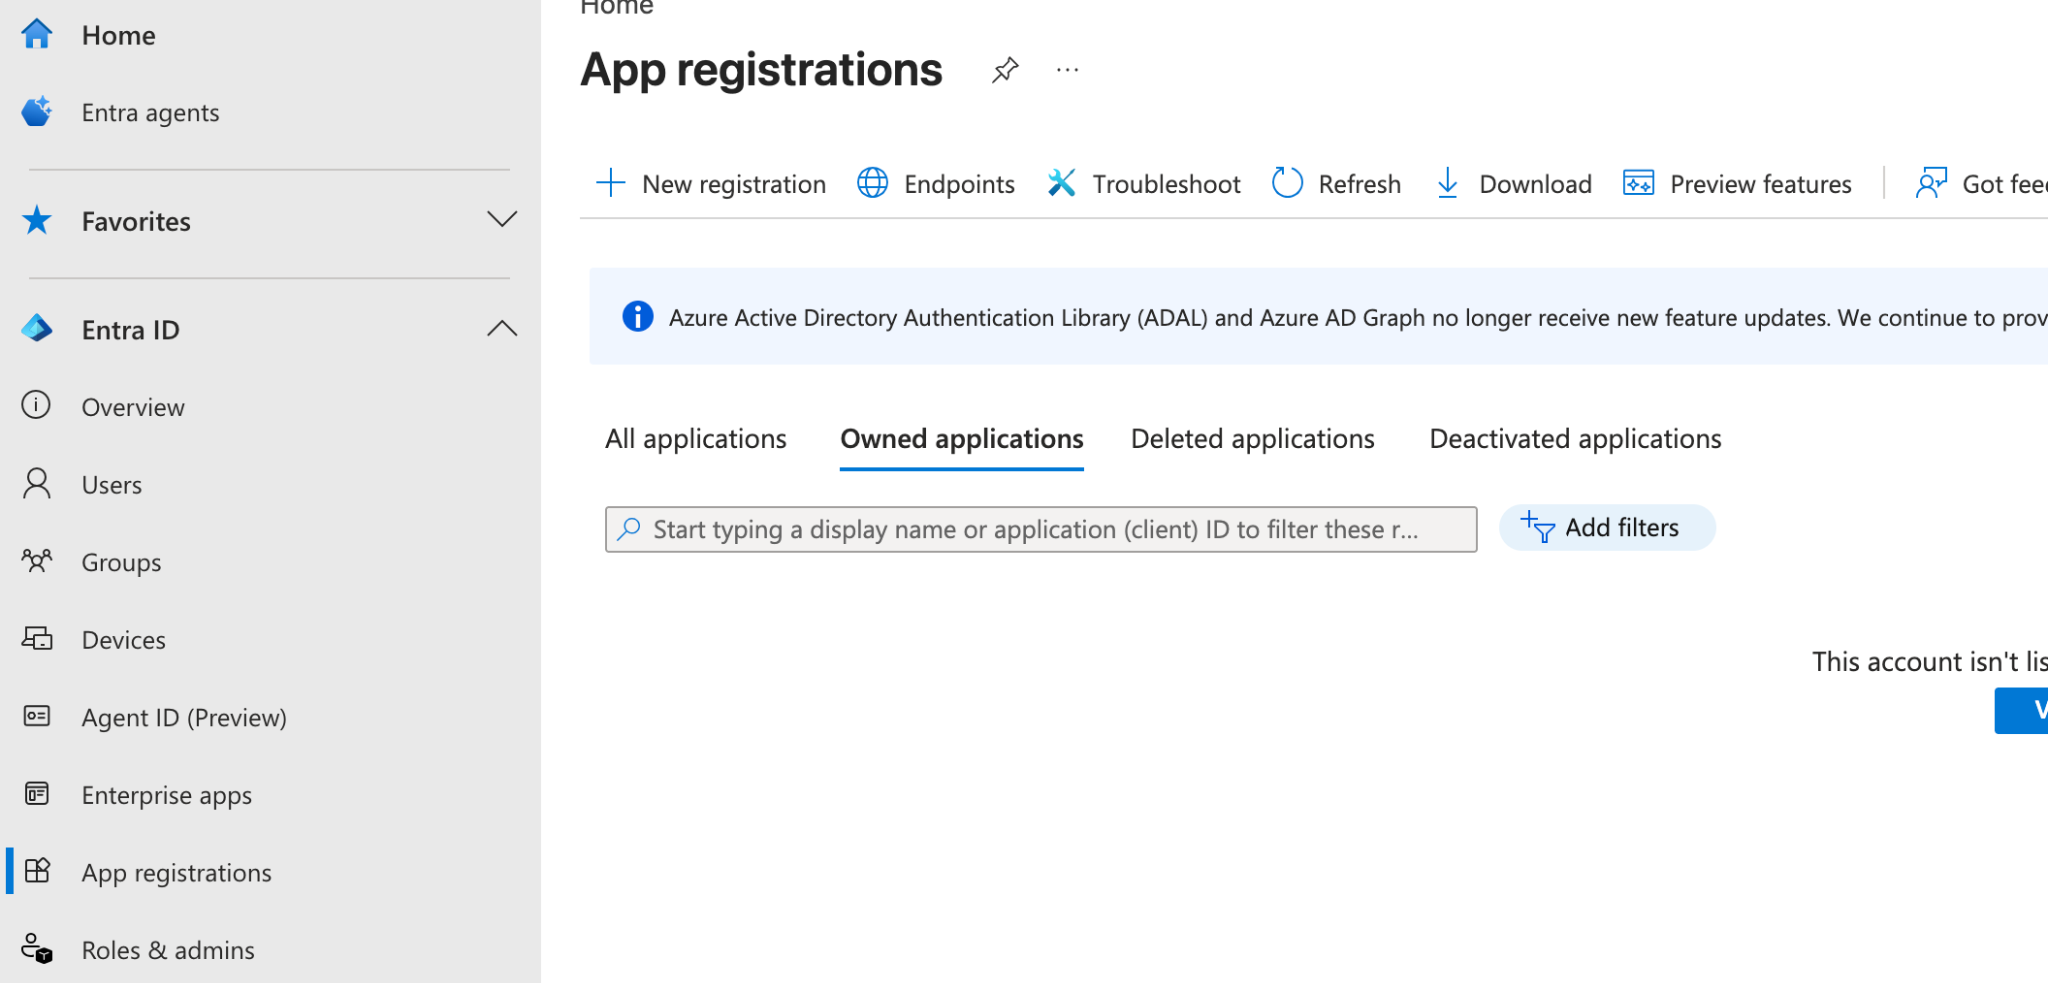2048x983 pixels.
Task: Go to Groups in sidebar
Action: pyautogui.click(x=121, y=562)
